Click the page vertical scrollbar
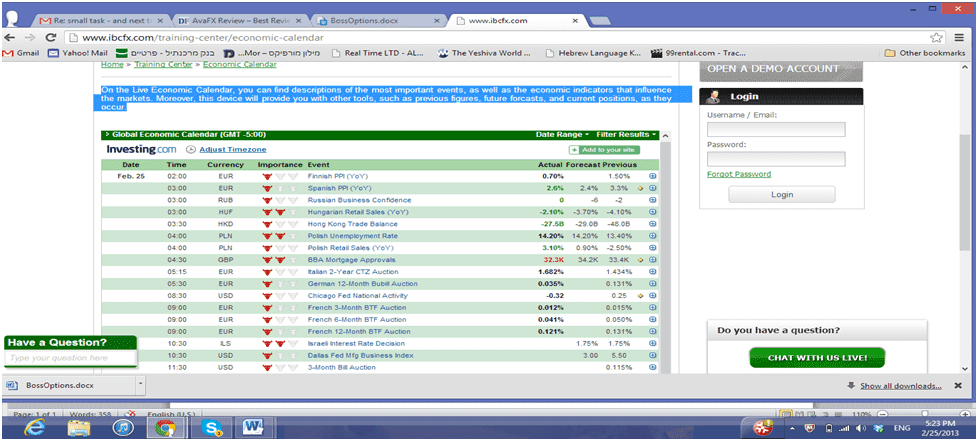 [964, 193]
